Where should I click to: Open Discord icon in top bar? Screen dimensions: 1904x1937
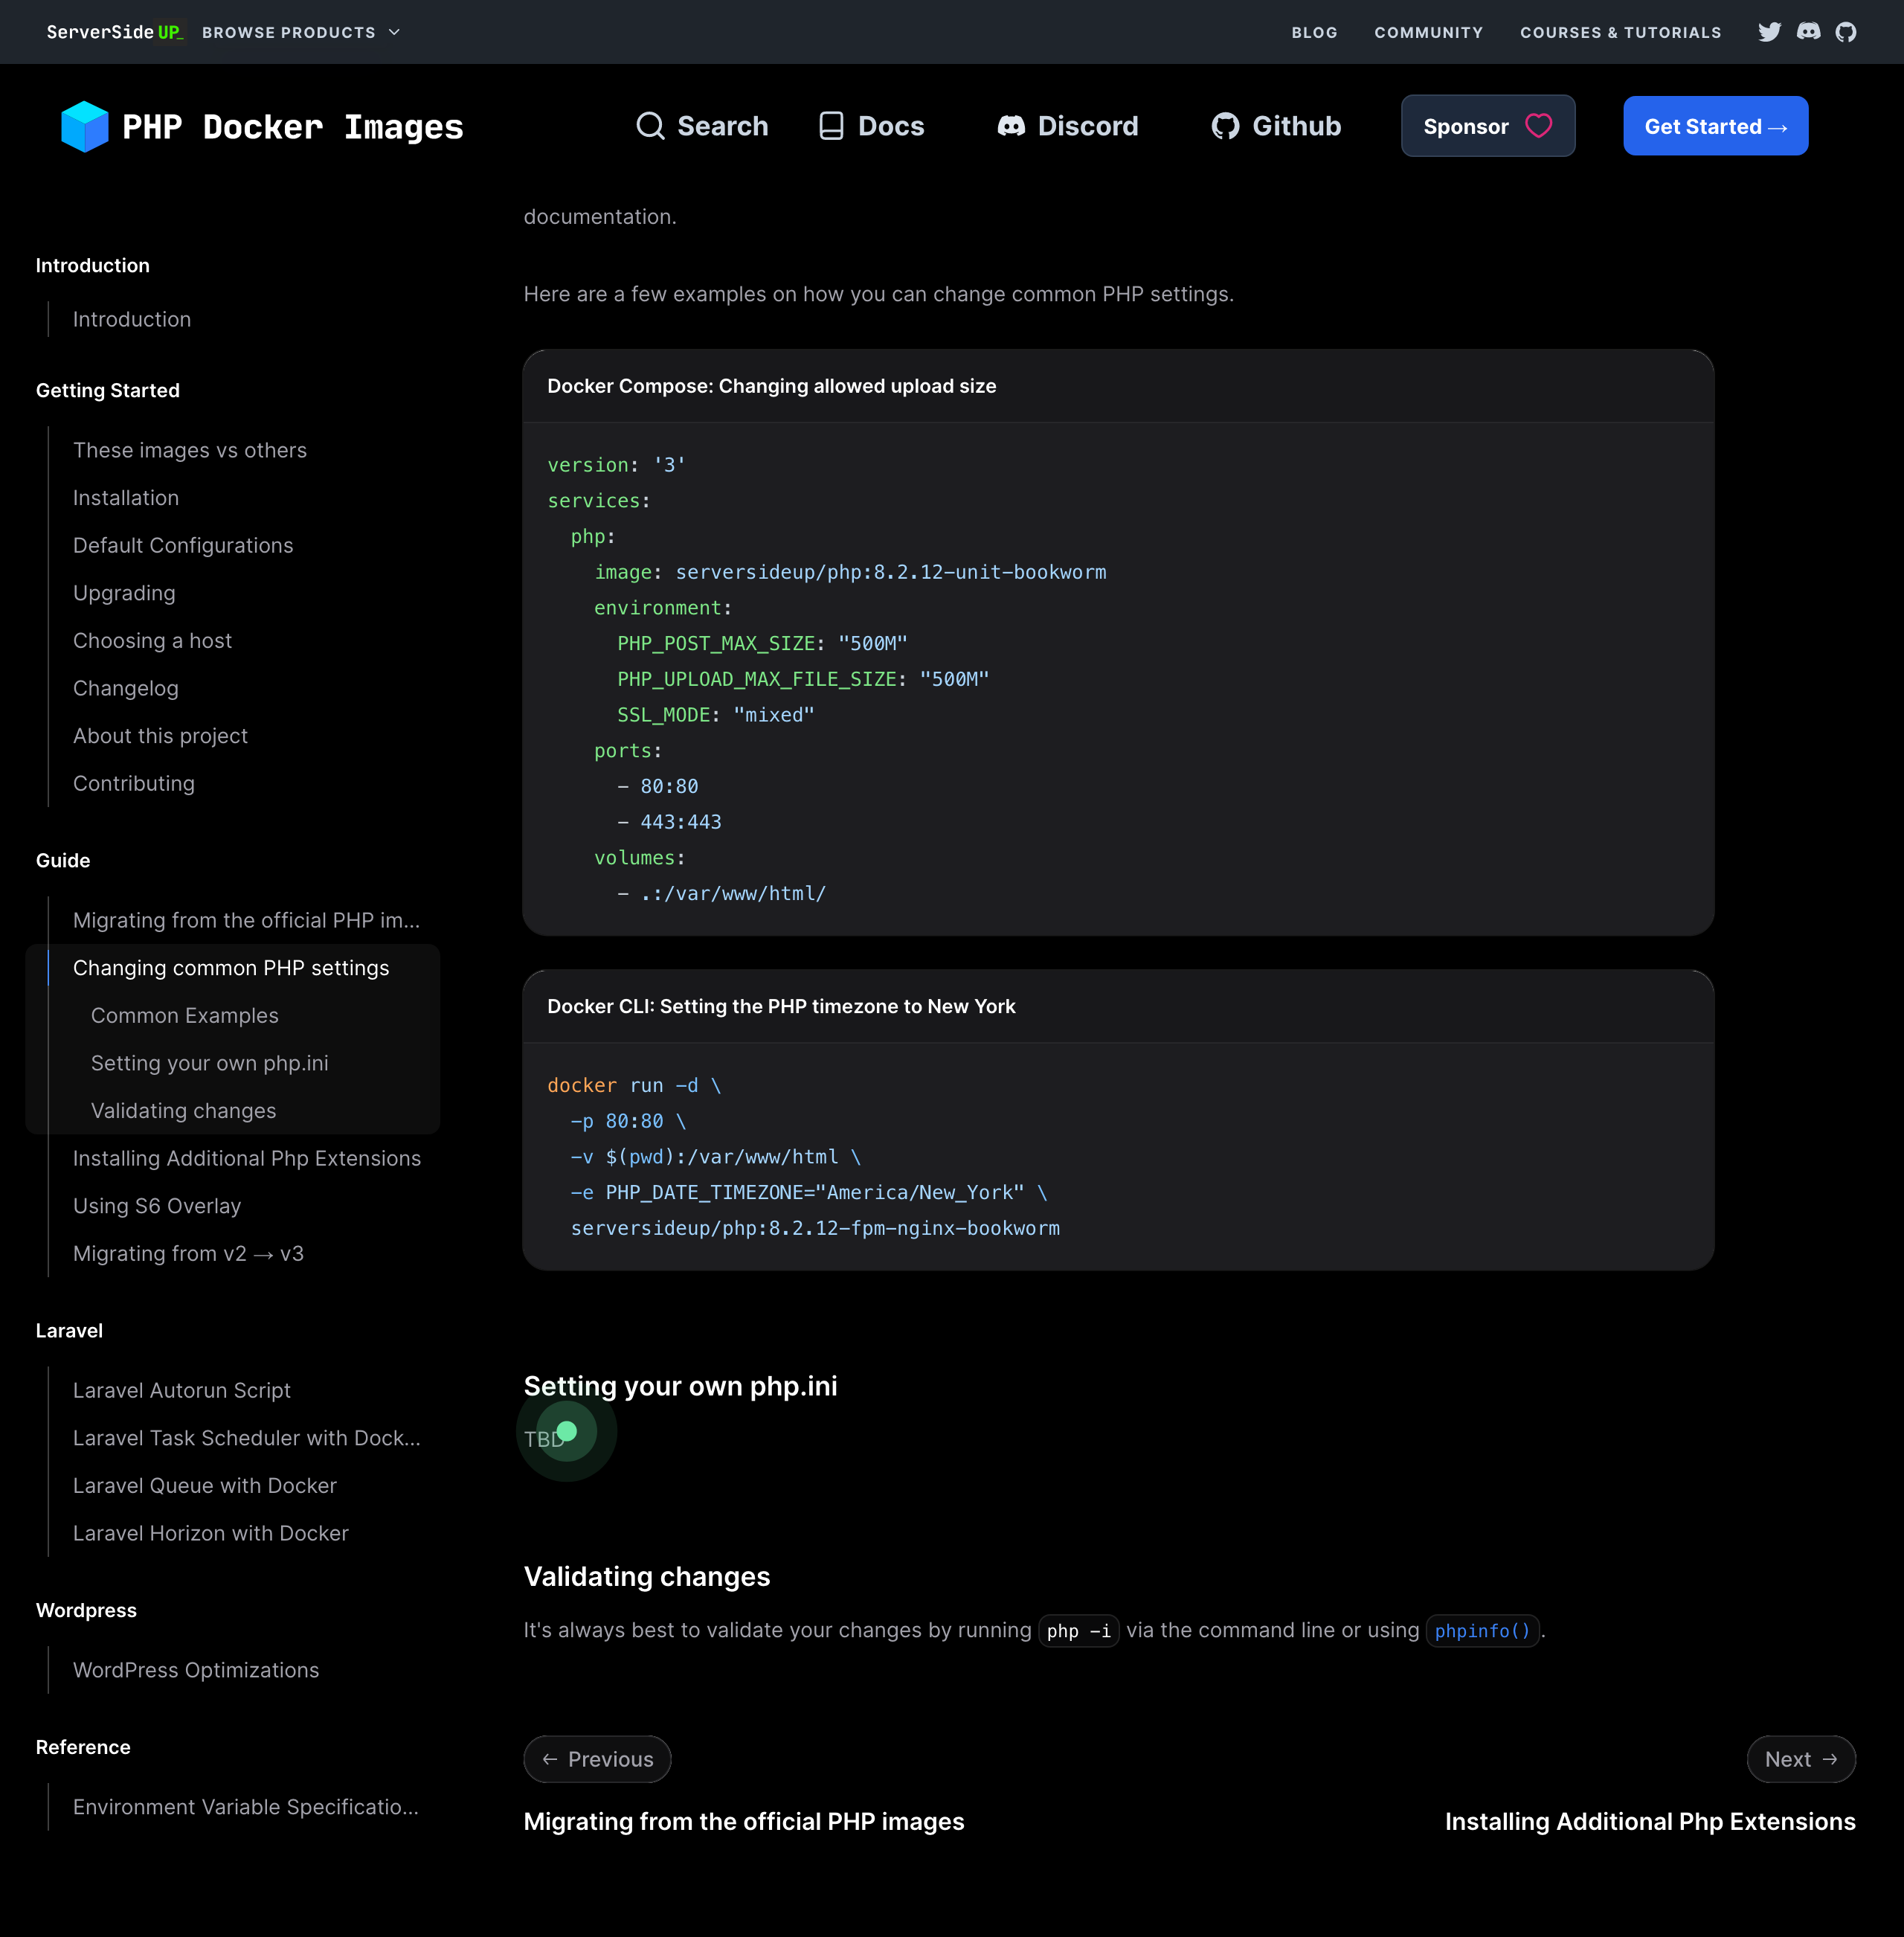click(1808, 32)
